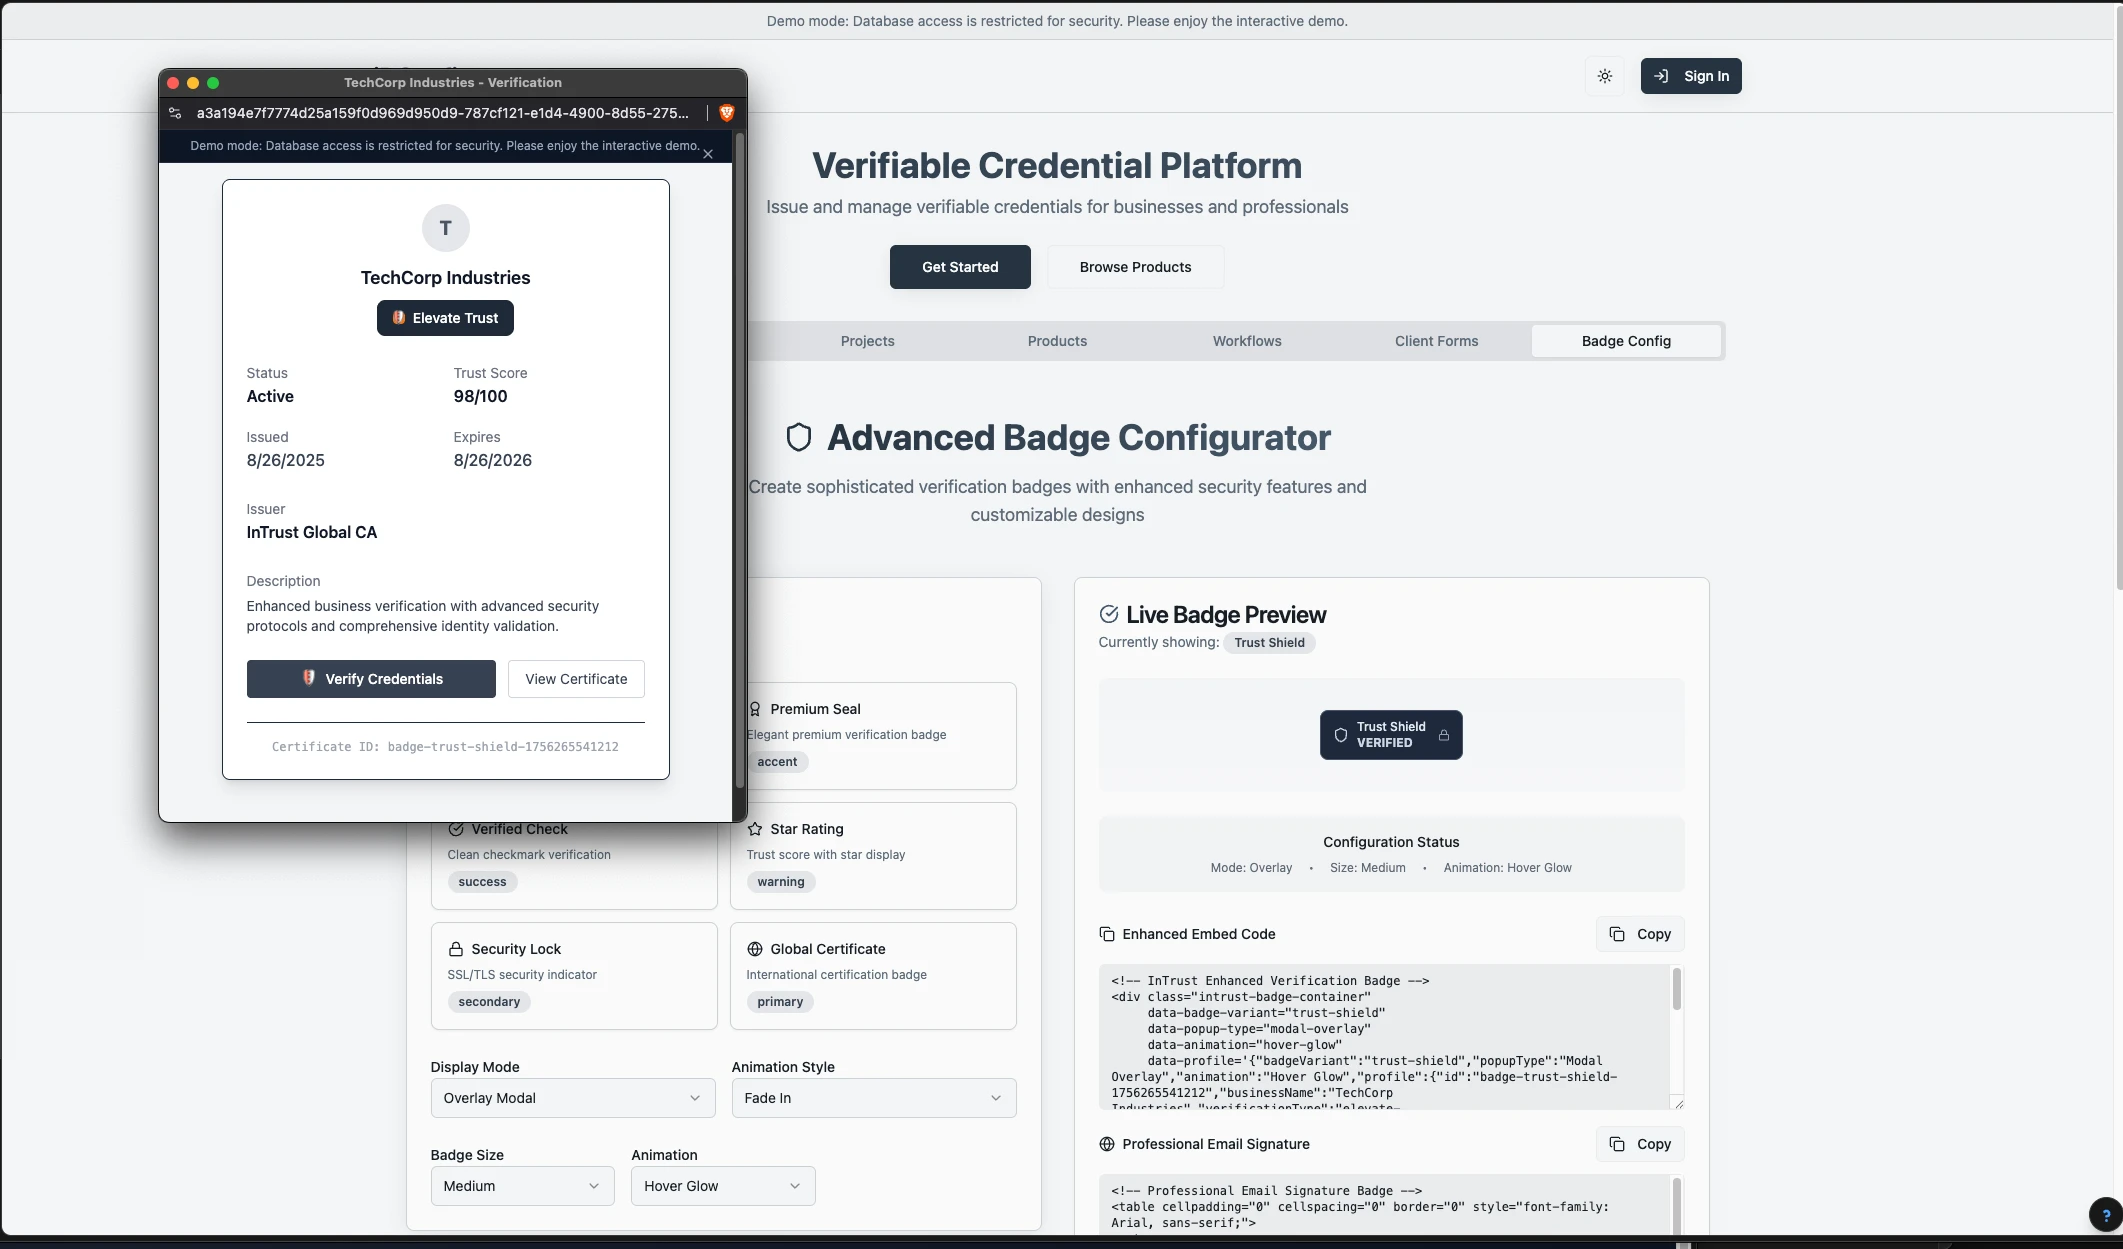Expand the Animation Style dropdown
Viewport: 2123px width, 1249px height.
coord(873,1098)
